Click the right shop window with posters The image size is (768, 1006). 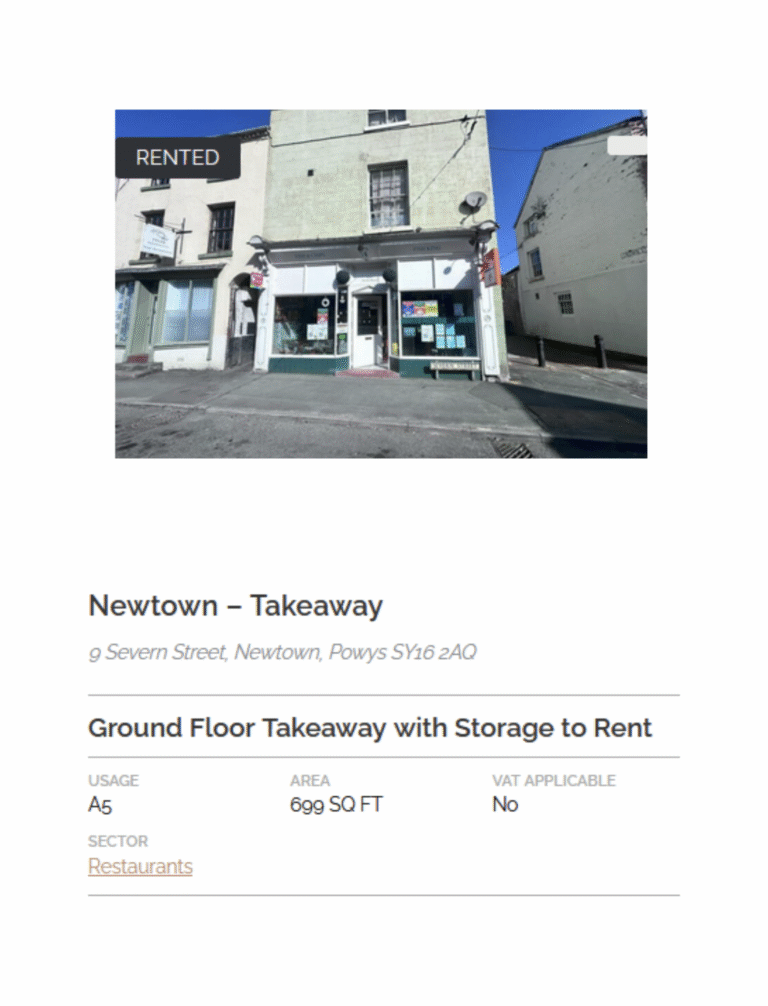click(x=438, y=326)
